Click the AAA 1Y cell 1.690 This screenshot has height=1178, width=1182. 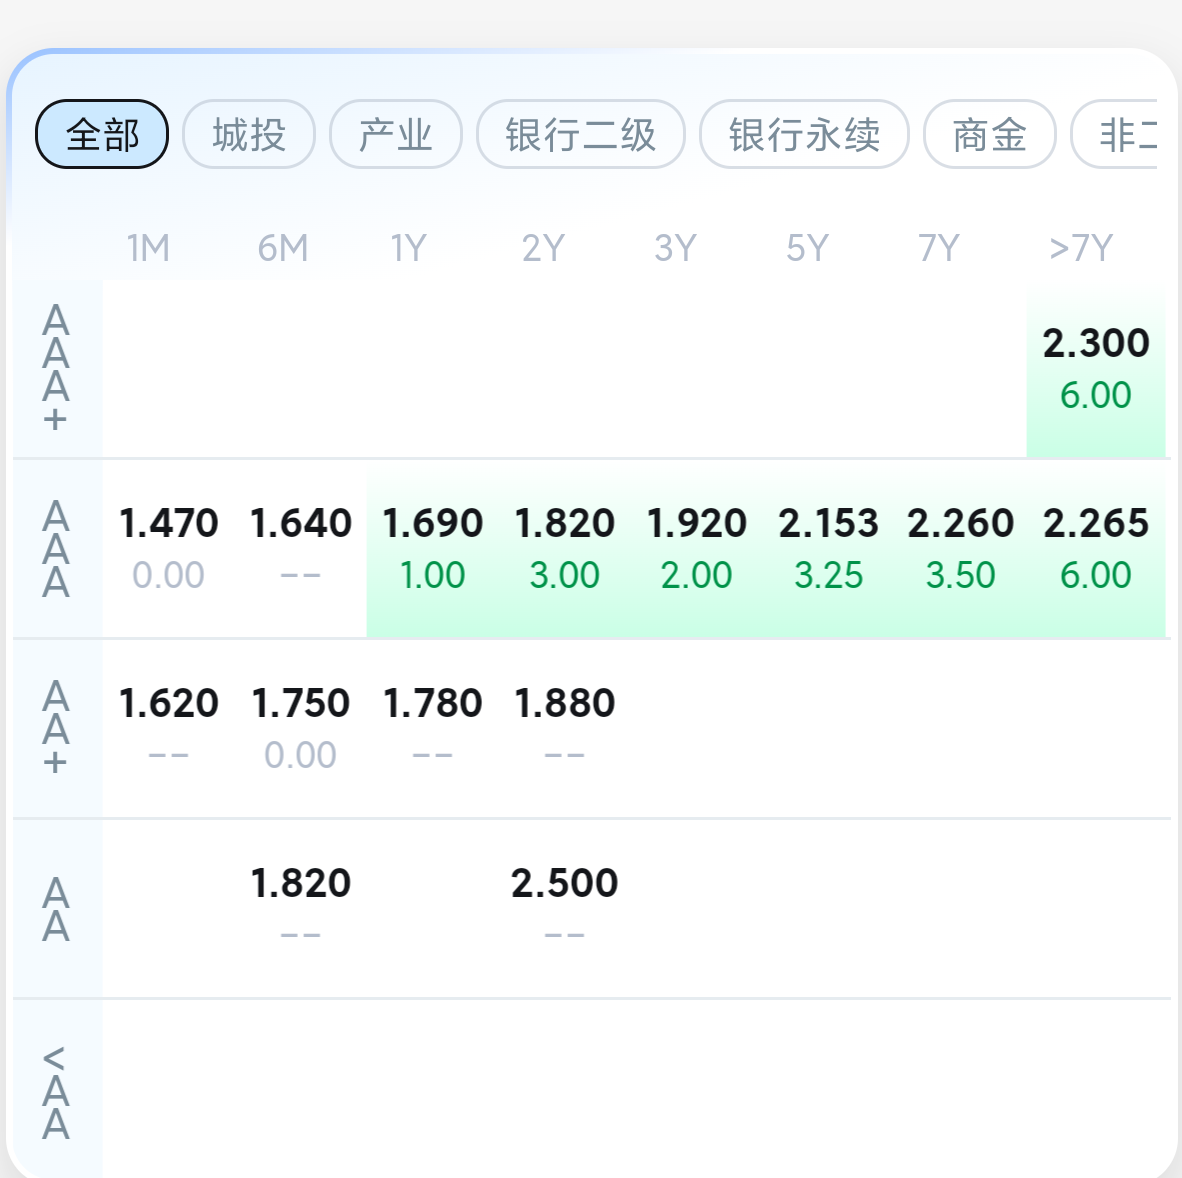point(432,548)
